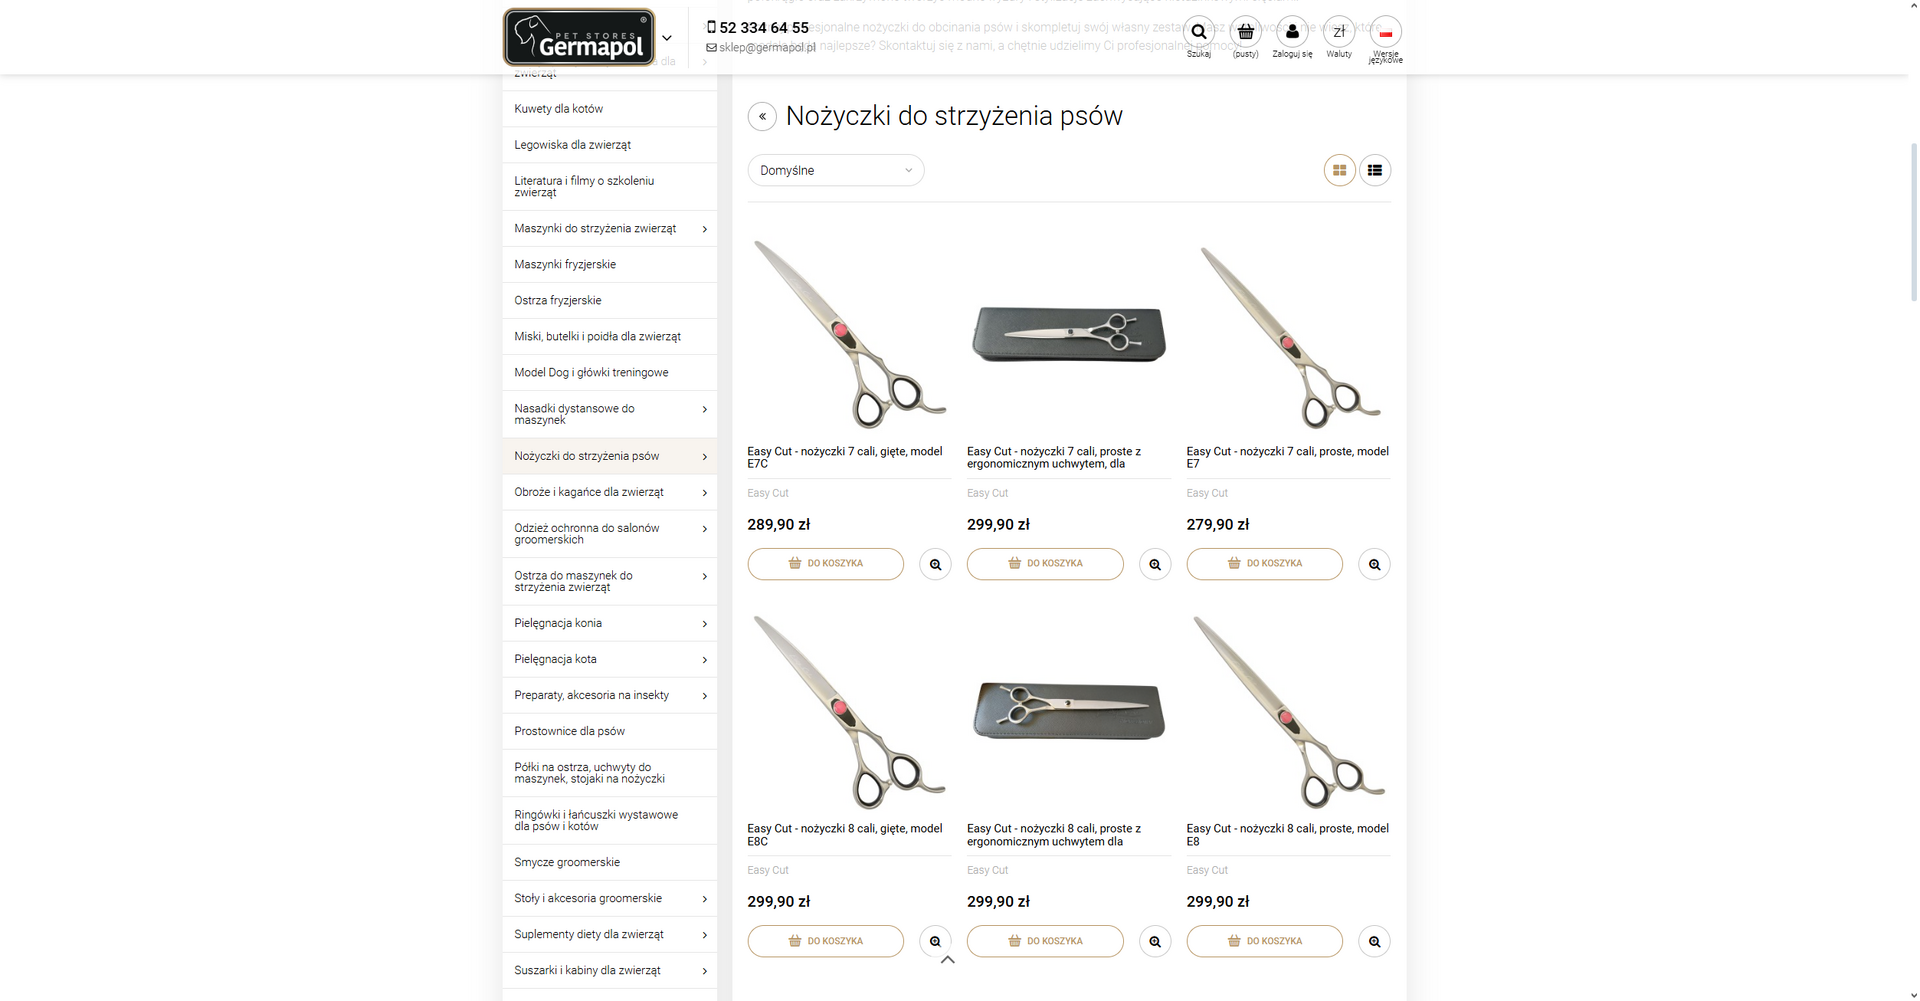The image size is (1920, 1001).
Task: Quick view Easy Cut E8C scissors
Action: point(935,941)
